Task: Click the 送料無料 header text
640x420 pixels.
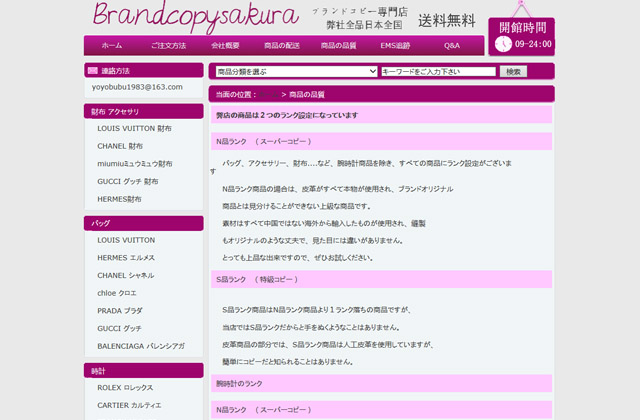Action: [447, 21]
